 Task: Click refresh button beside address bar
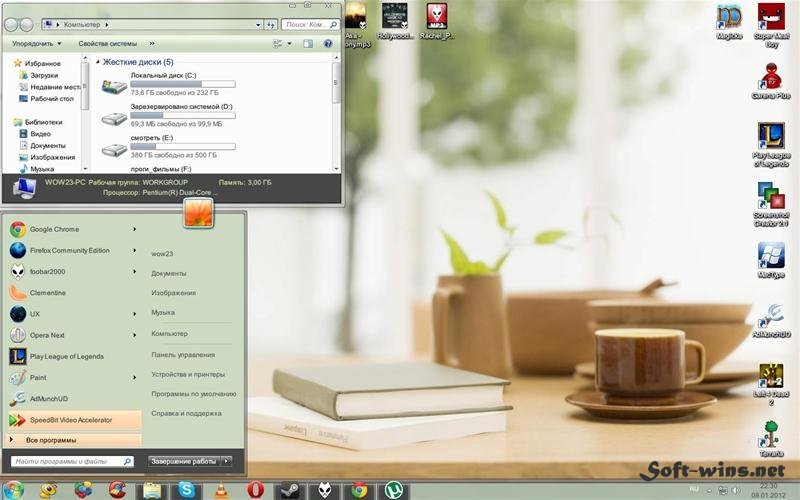(271, 24)
